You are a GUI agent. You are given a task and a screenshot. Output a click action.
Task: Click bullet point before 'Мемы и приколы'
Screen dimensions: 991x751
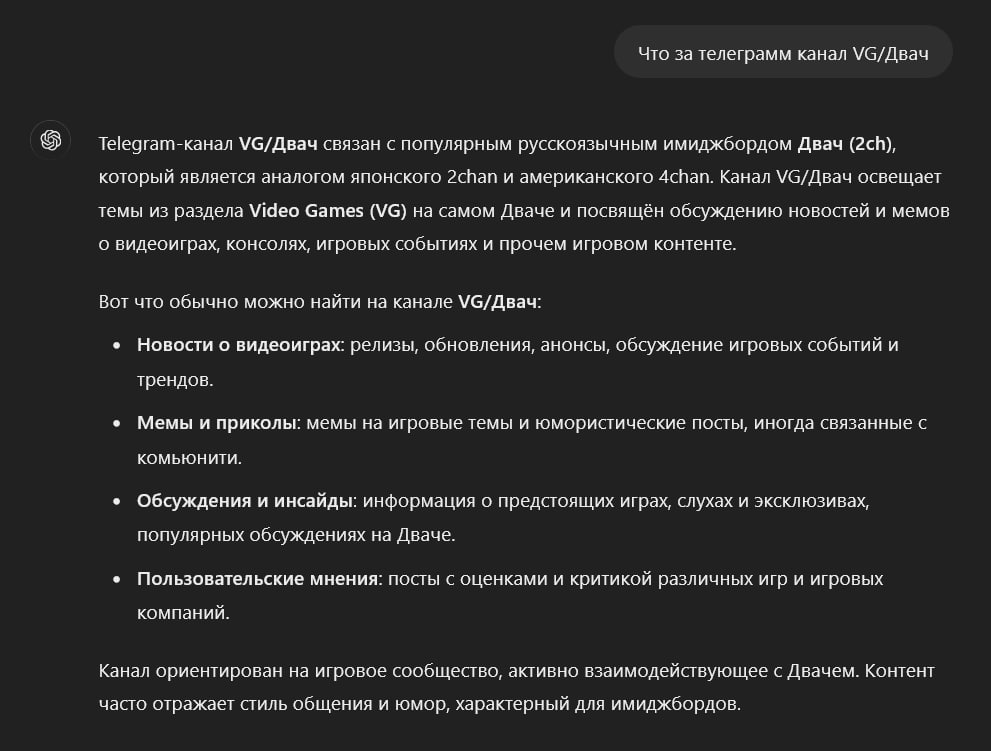pos(116,424)
